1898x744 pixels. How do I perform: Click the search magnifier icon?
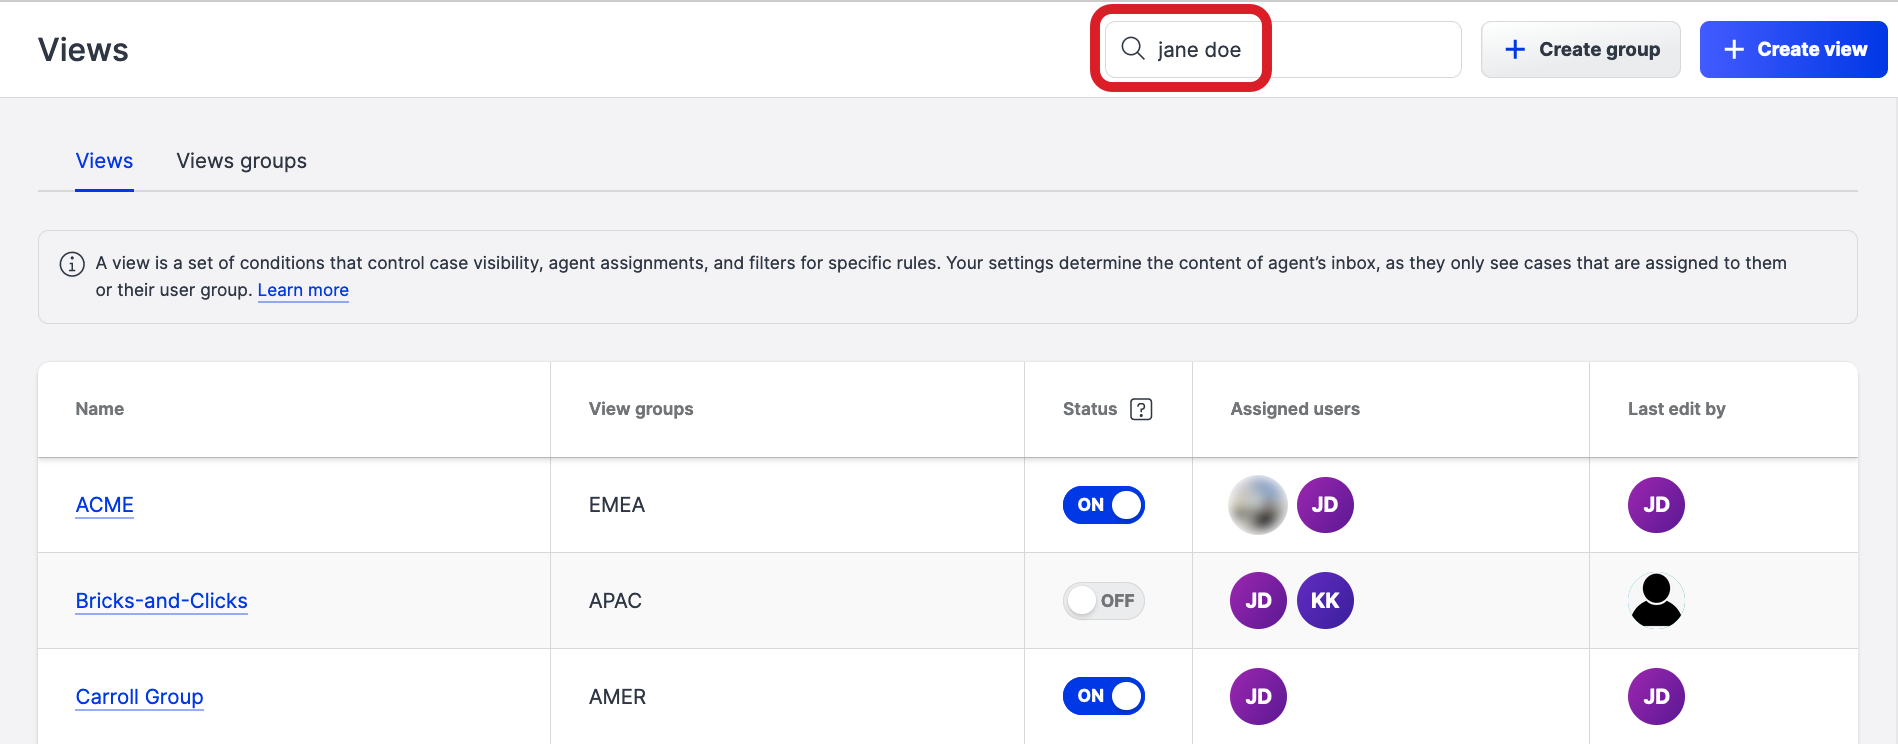click(x=1132, y=49)
